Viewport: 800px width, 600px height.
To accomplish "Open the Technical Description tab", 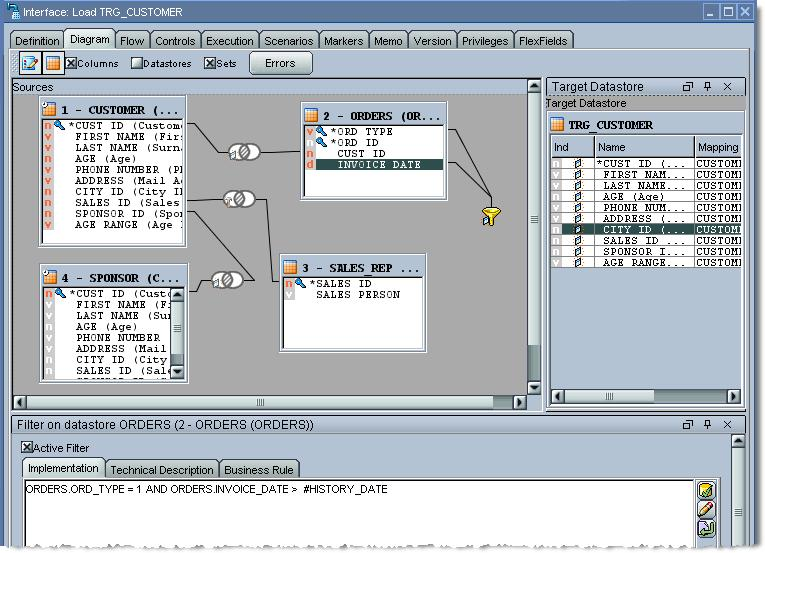I will [161, 470].
